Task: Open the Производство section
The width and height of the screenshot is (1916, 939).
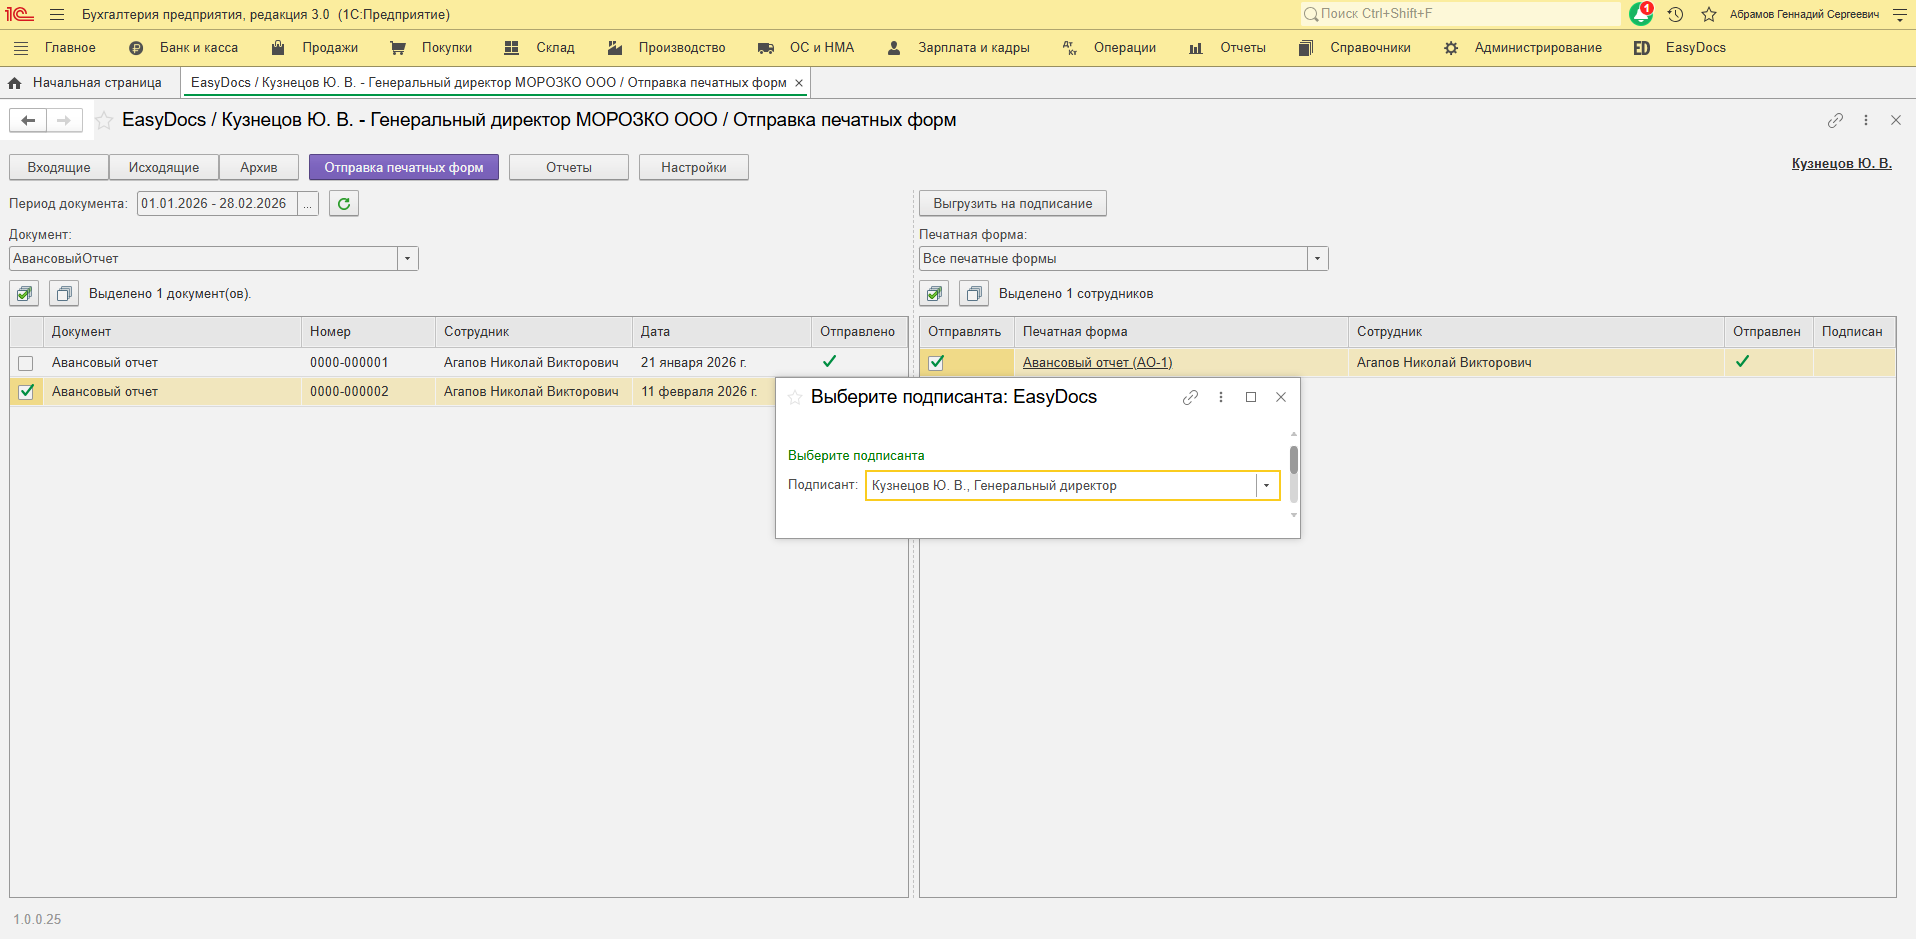Action: (x=667, y=48)
